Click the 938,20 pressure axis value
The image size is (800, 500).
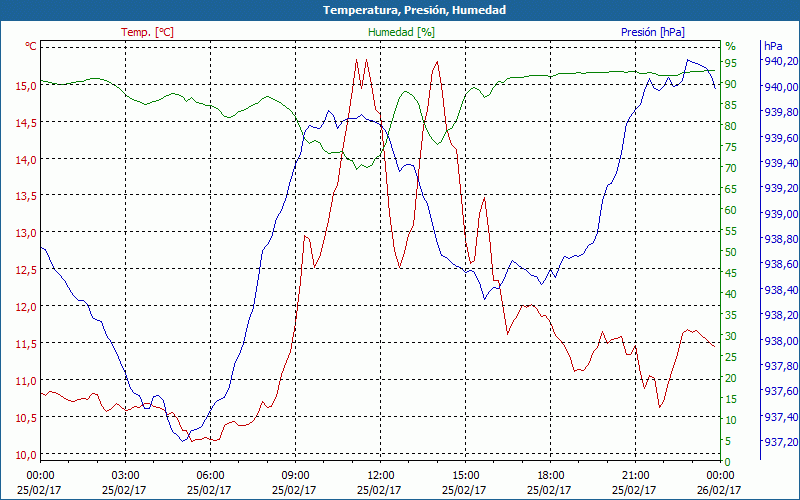[779, 315]
